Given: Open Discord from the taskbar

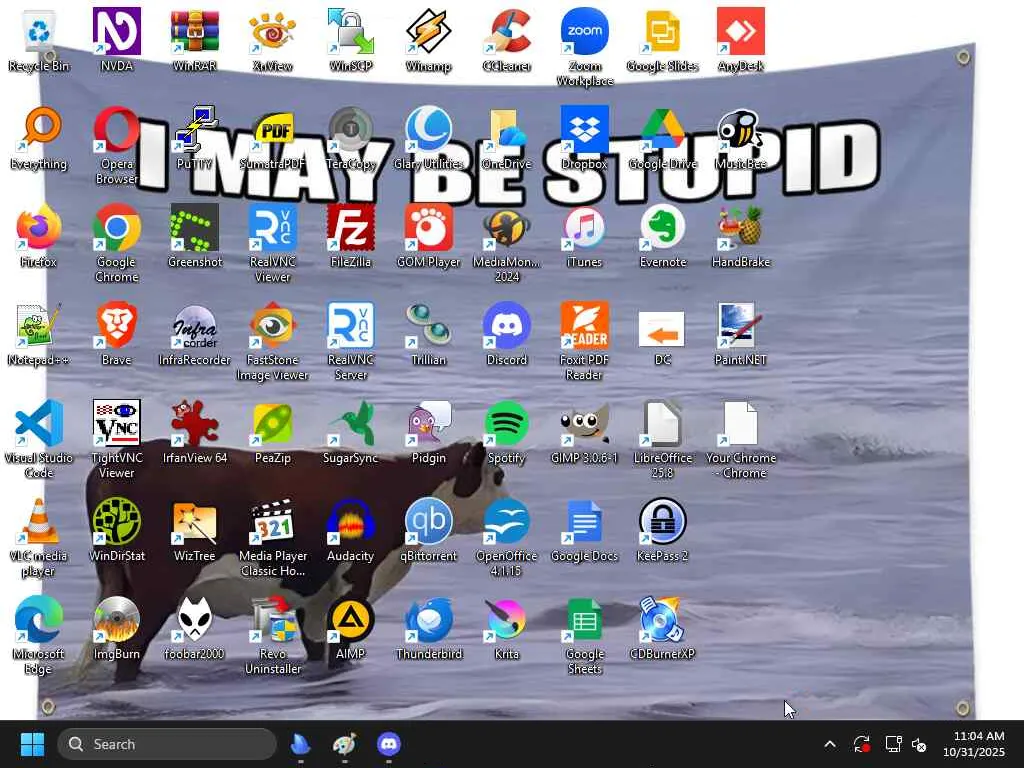Looking at the screenshot, I should pyautogui.click(x=389, y=744).
